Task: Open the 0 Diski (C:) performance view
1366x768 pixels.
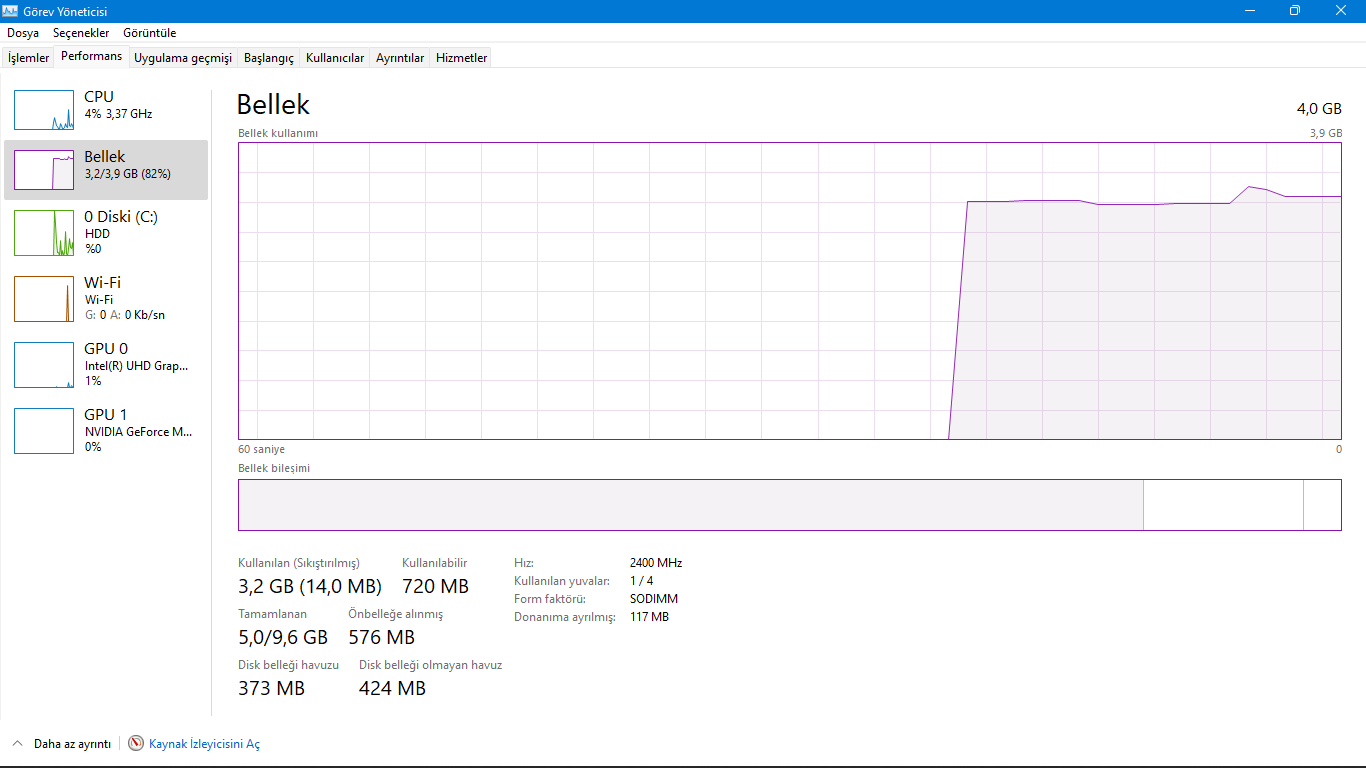Action: [x=106, y=232]
